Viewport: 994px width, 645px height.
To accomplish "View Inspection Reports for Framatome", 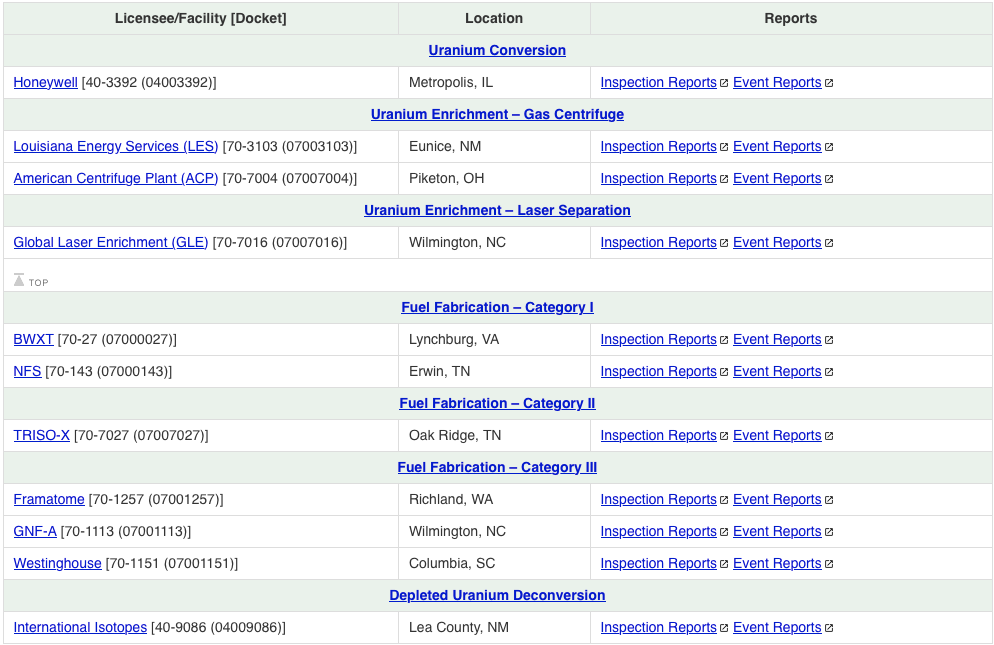I will 659,499.
